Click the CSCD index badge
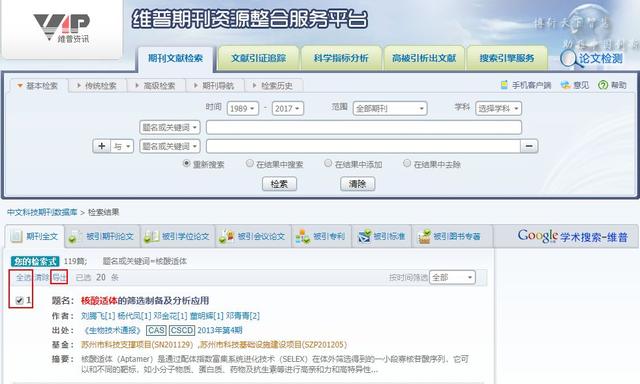This screenshot has height=384, width=640. [x=182, y=330]
